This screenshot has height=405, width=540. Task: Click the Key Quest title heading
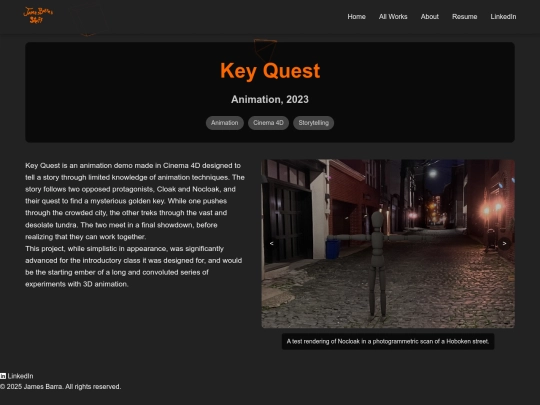270,71
